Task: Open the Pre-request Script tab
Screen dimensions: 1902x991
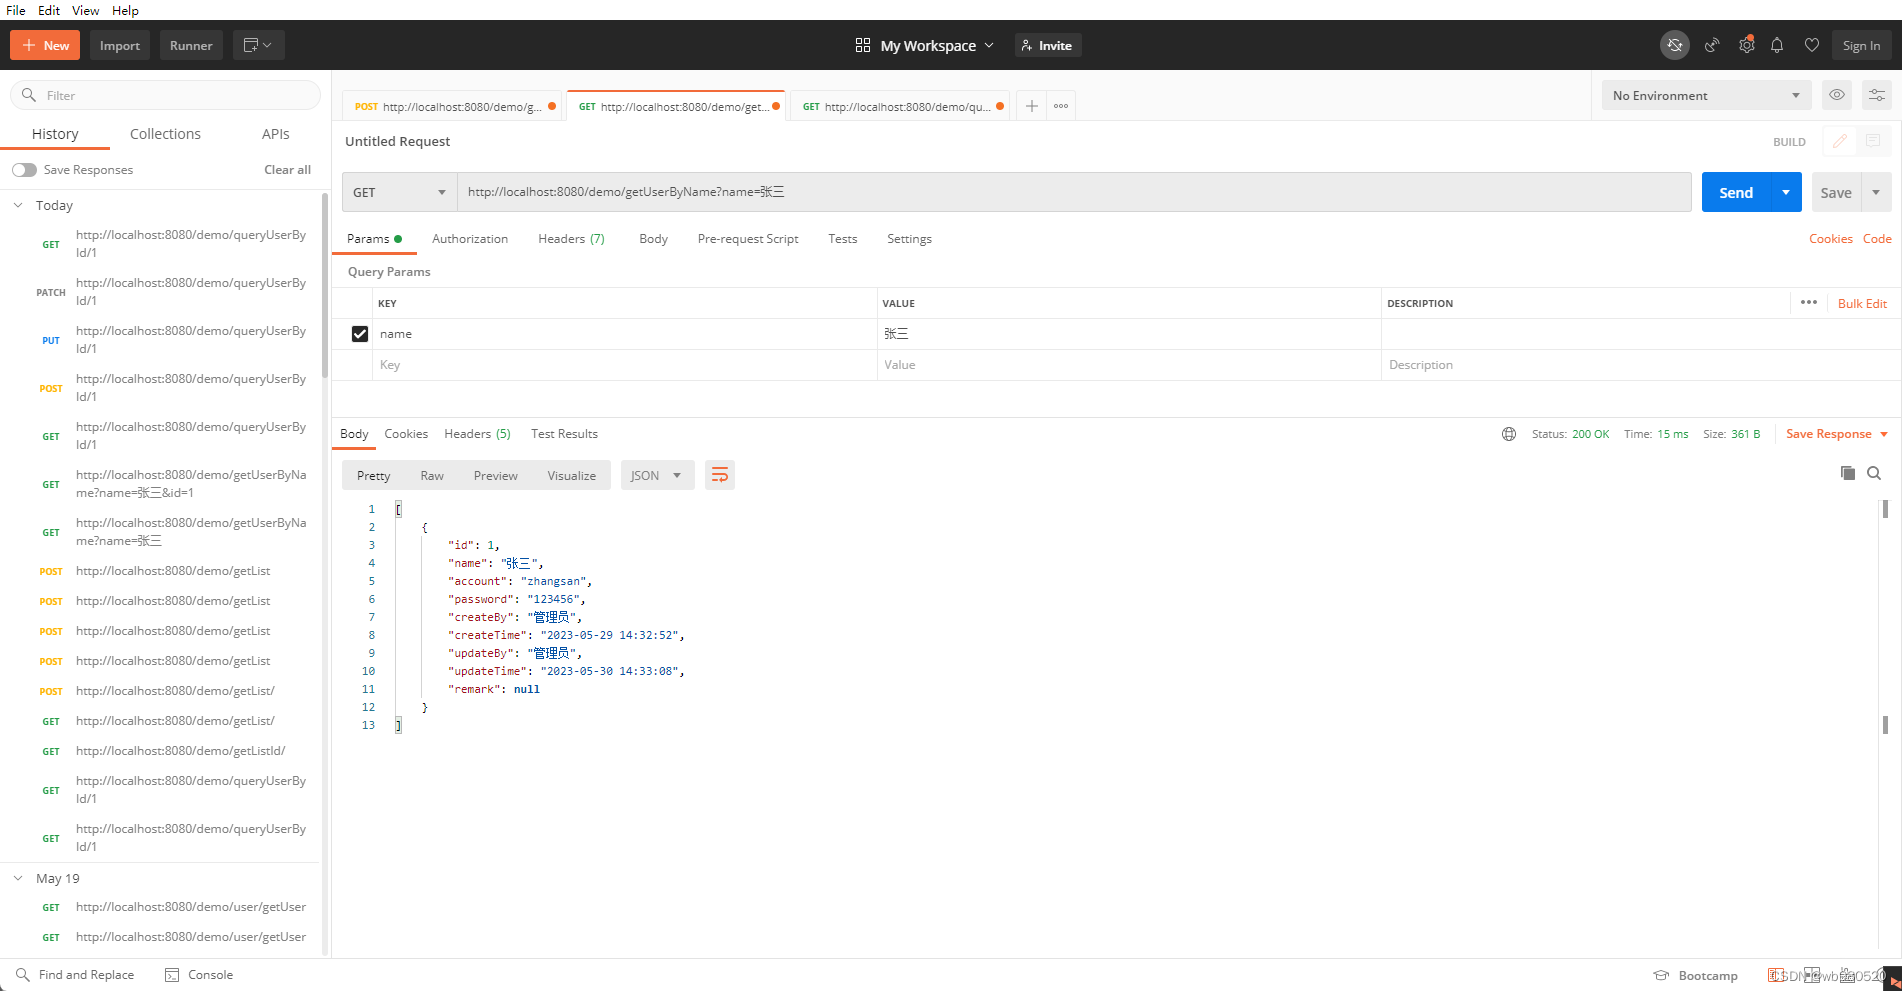Action: tap(748, 239)
